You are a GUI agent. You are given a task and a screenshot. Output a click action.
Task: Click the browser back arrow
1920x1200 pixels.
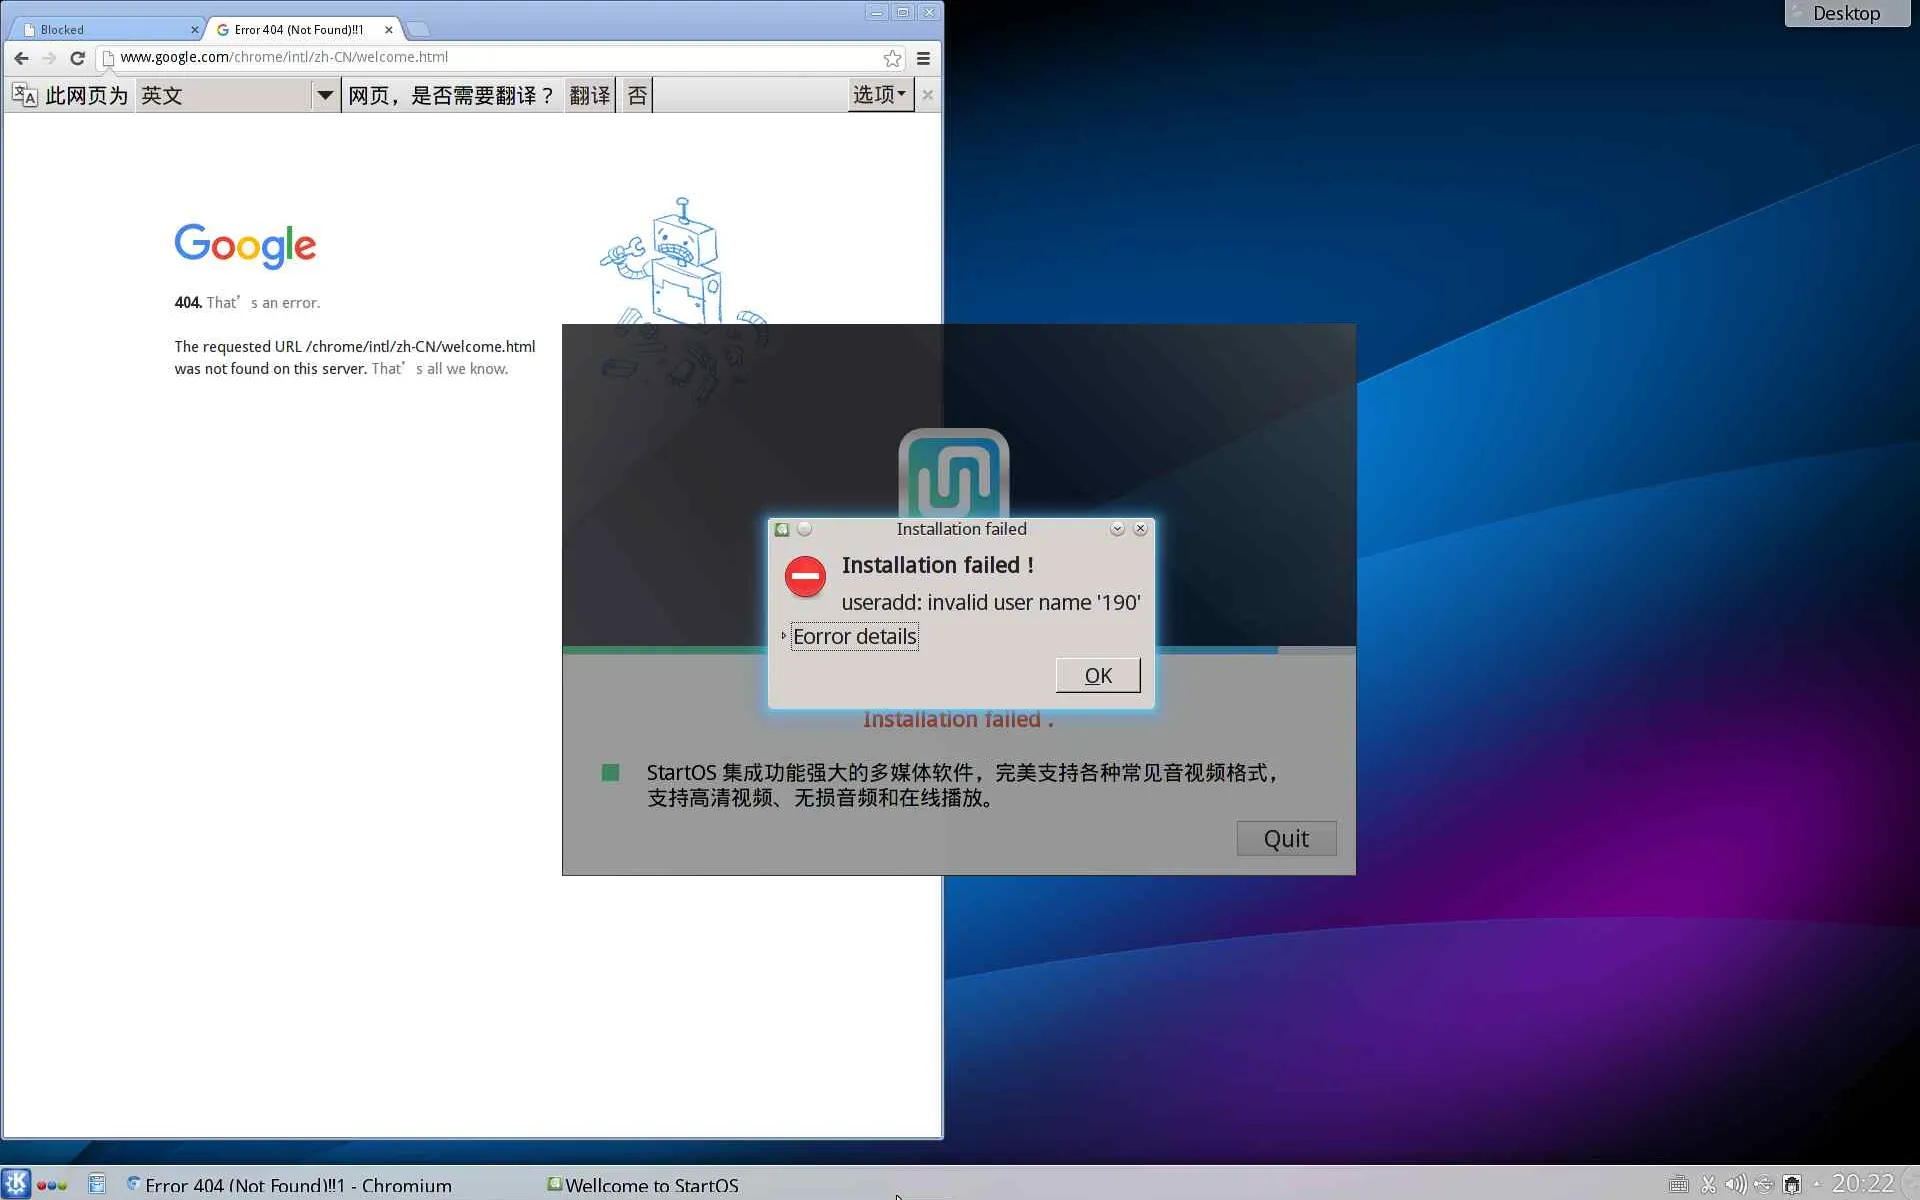click(21, 58)
